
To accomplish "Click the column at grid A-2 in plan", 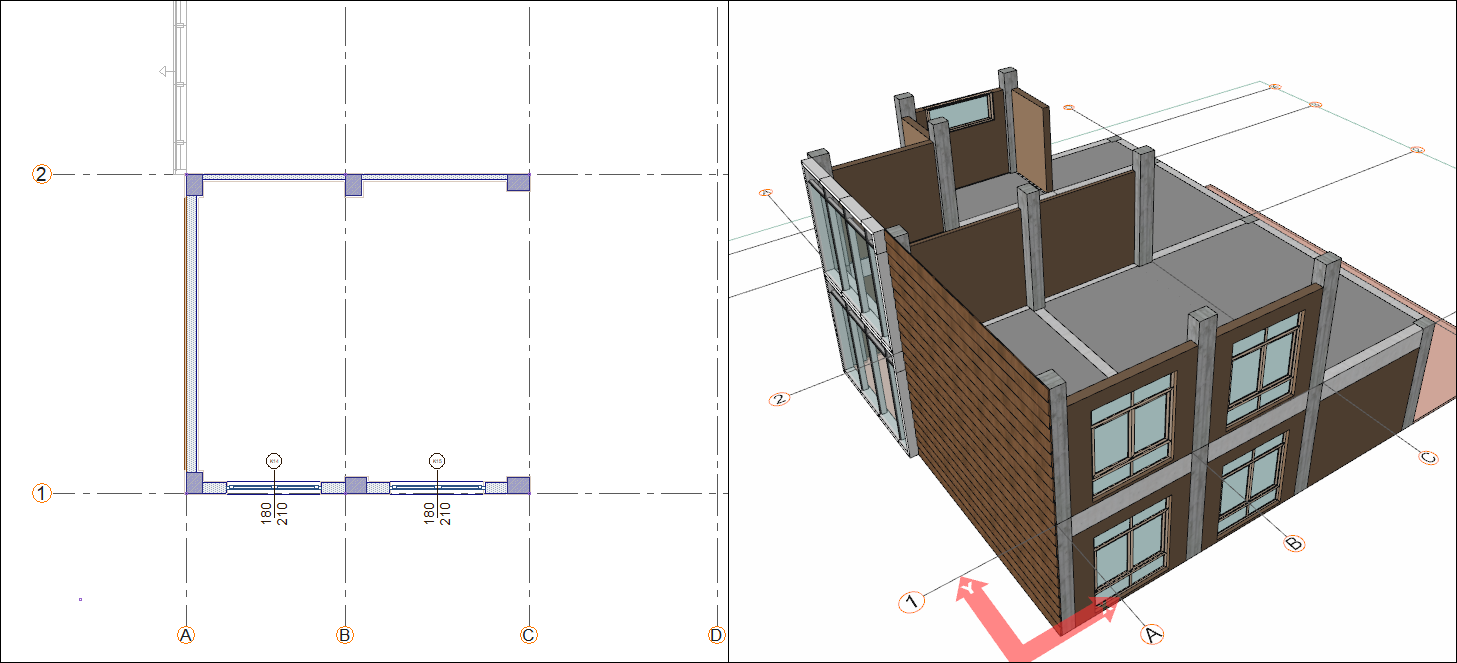I will pos(194,184).
